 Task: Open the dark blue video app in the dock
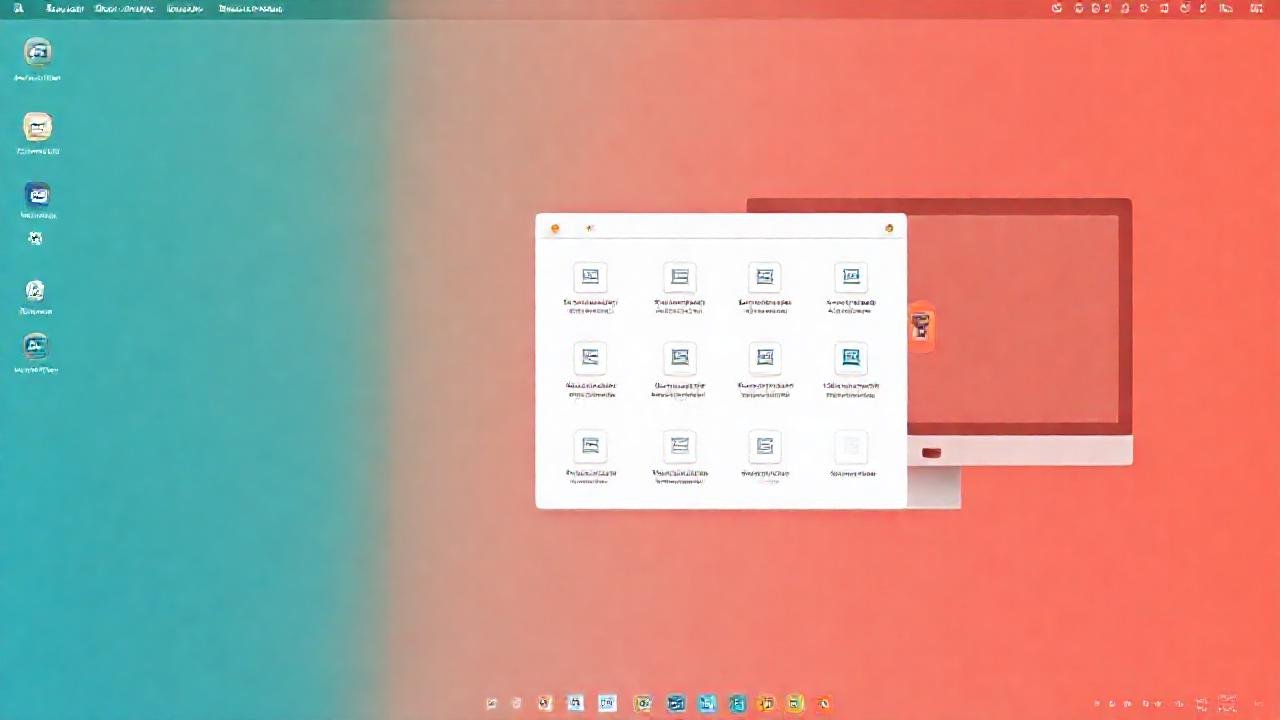[676, 703]
